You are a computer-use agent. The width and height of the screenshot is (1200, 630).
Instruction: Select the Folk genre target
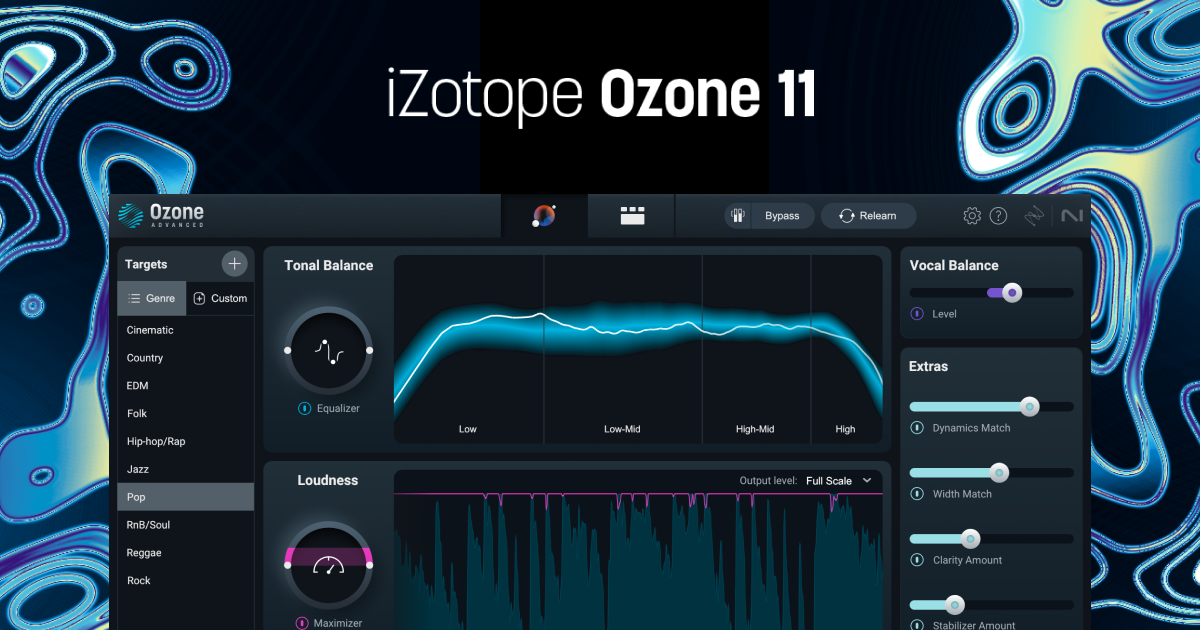pyautogui.click(x=186, y=413)
